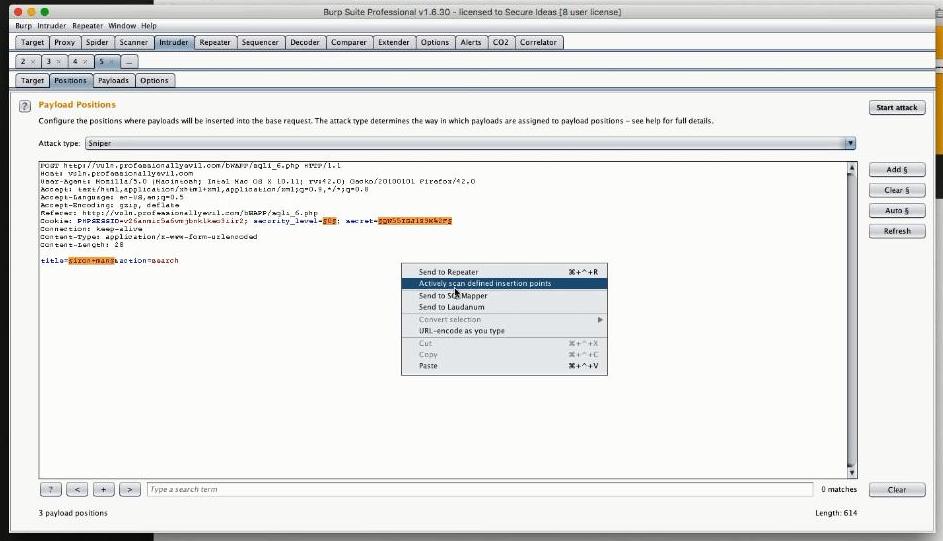The height and width of the screenshot is (541, 943).
Task: Click the highlighted security_level payload value
Action: pyautogui.click(x=330, y=221)
